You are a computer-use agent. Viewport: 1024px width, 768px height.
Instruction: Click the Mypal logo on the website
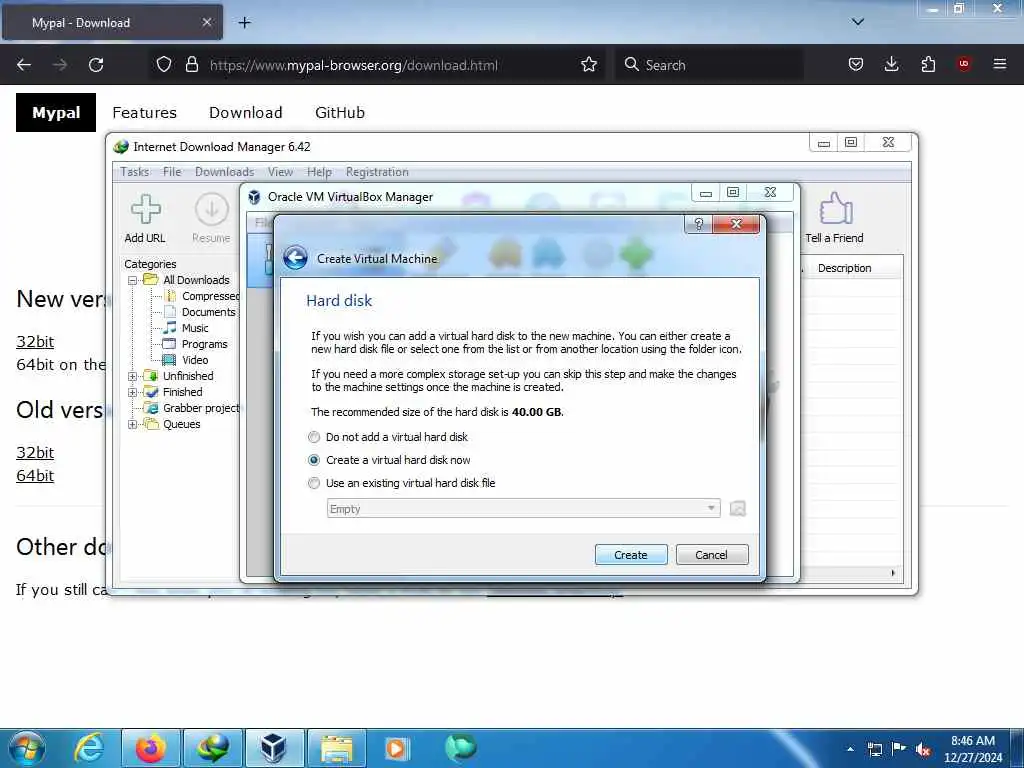[56, 112]
